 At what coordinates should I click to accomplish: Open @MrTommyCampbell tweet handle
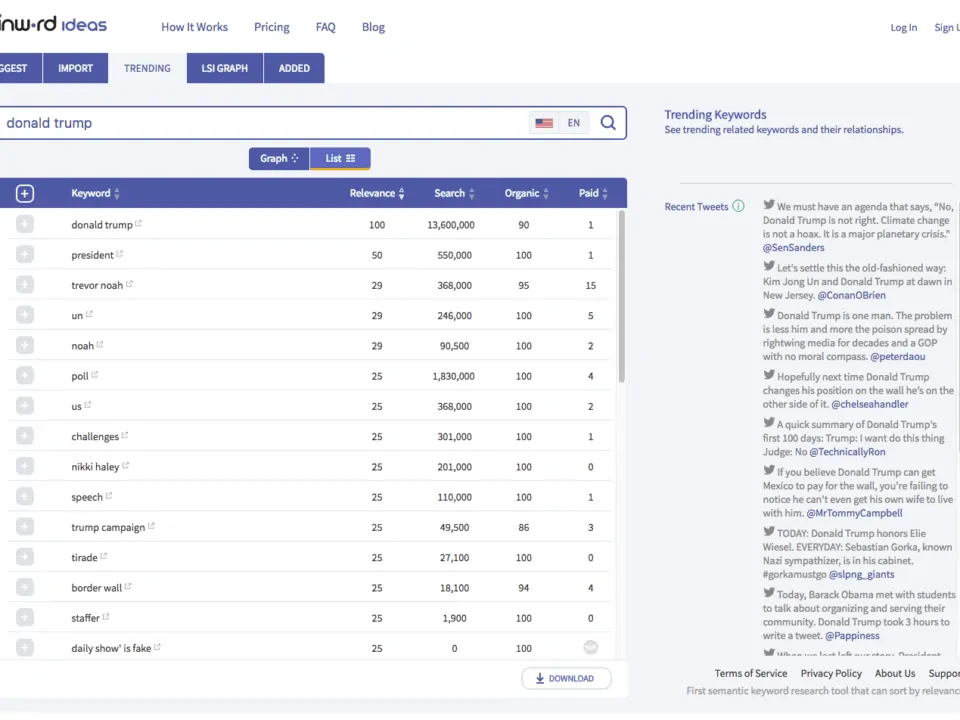tap(854, 514)
